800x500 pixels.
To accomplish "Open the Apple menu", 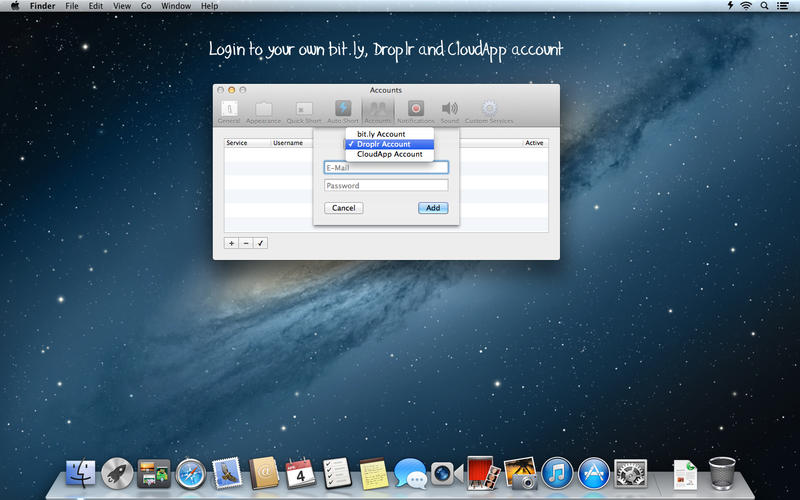I will [14, 6].
